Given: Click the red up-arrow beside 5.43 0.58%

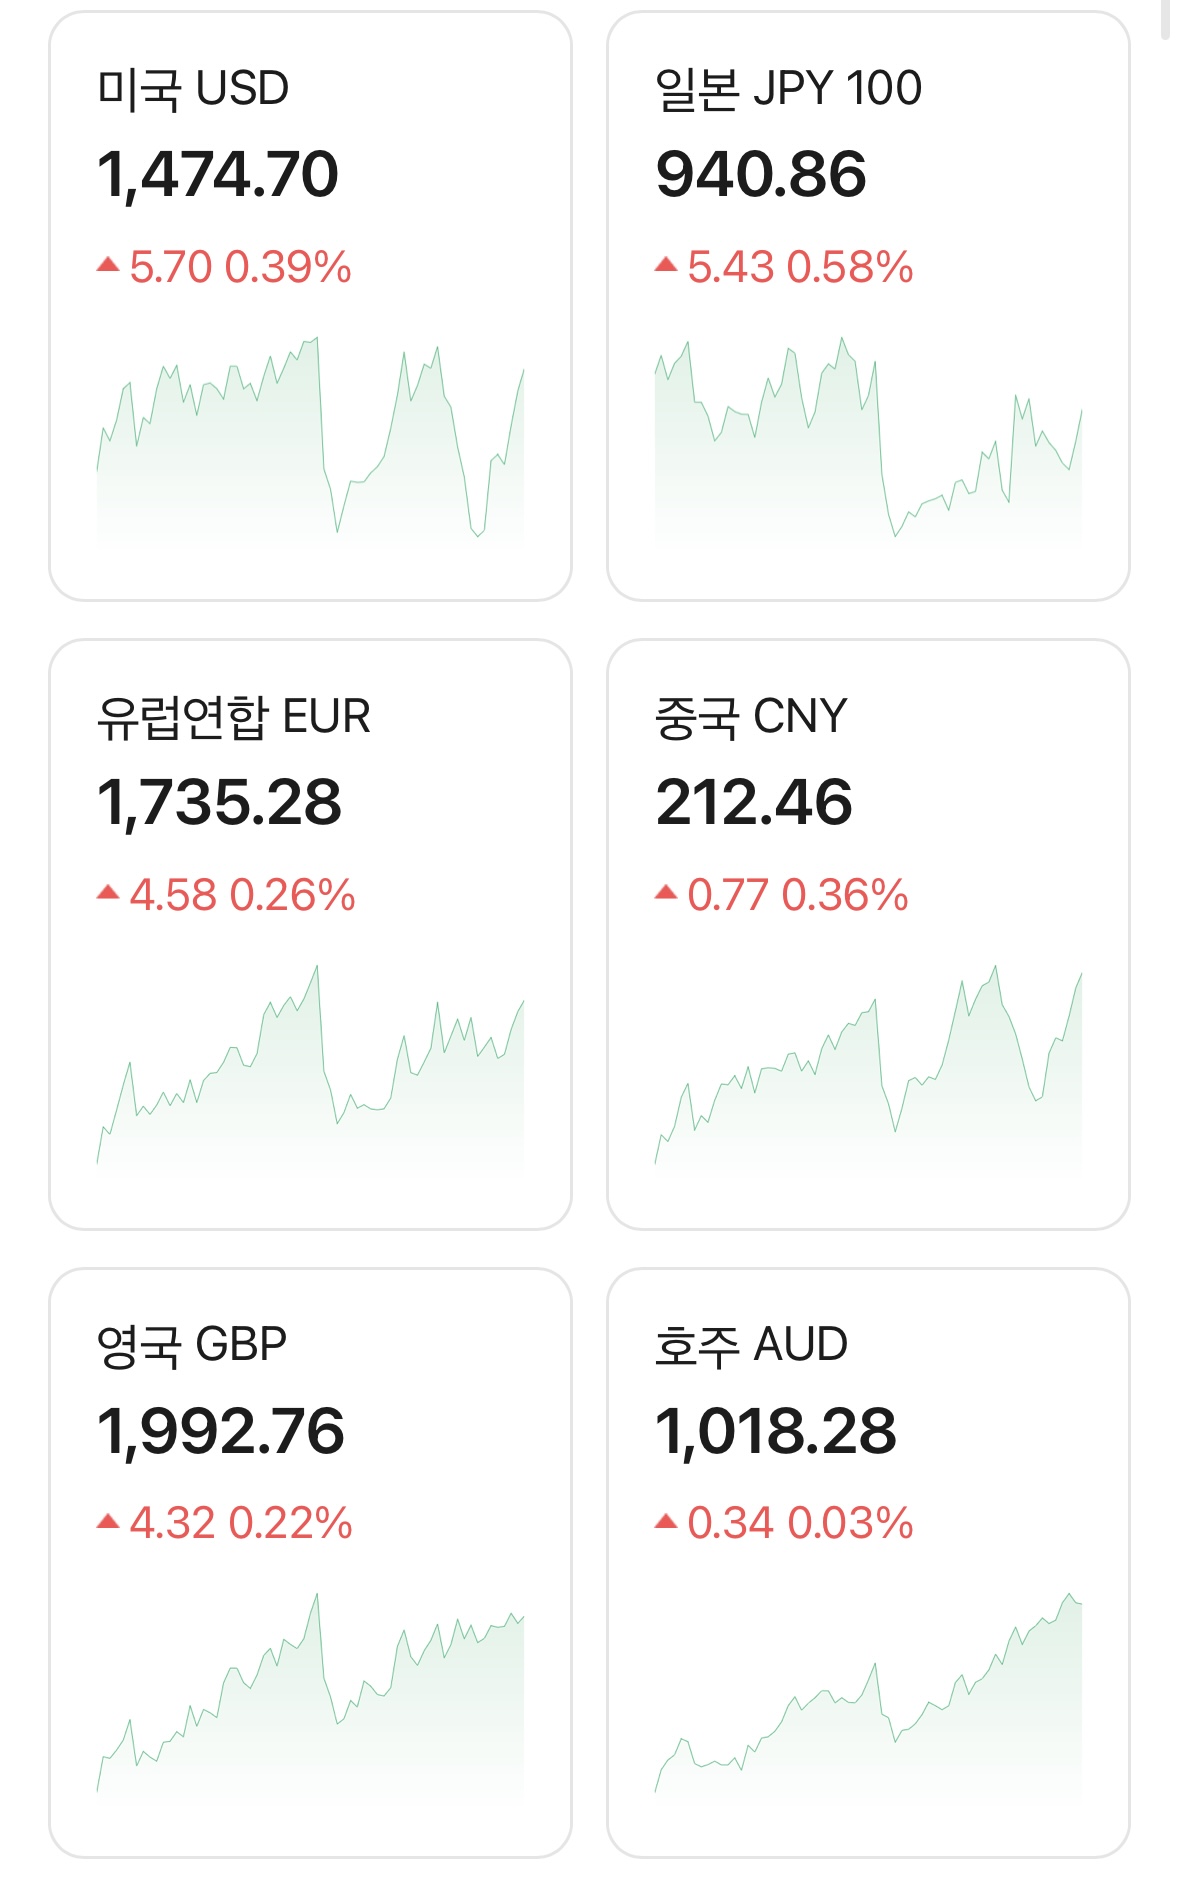Looking at the screenshot, I should 666,265.
